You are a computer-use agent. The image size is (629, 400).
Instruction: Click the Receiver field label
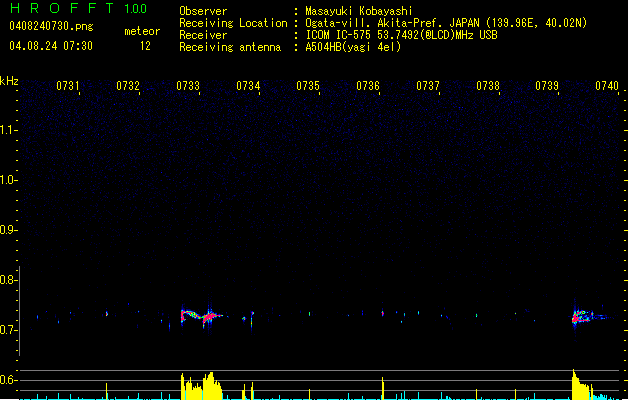(203, 35)
